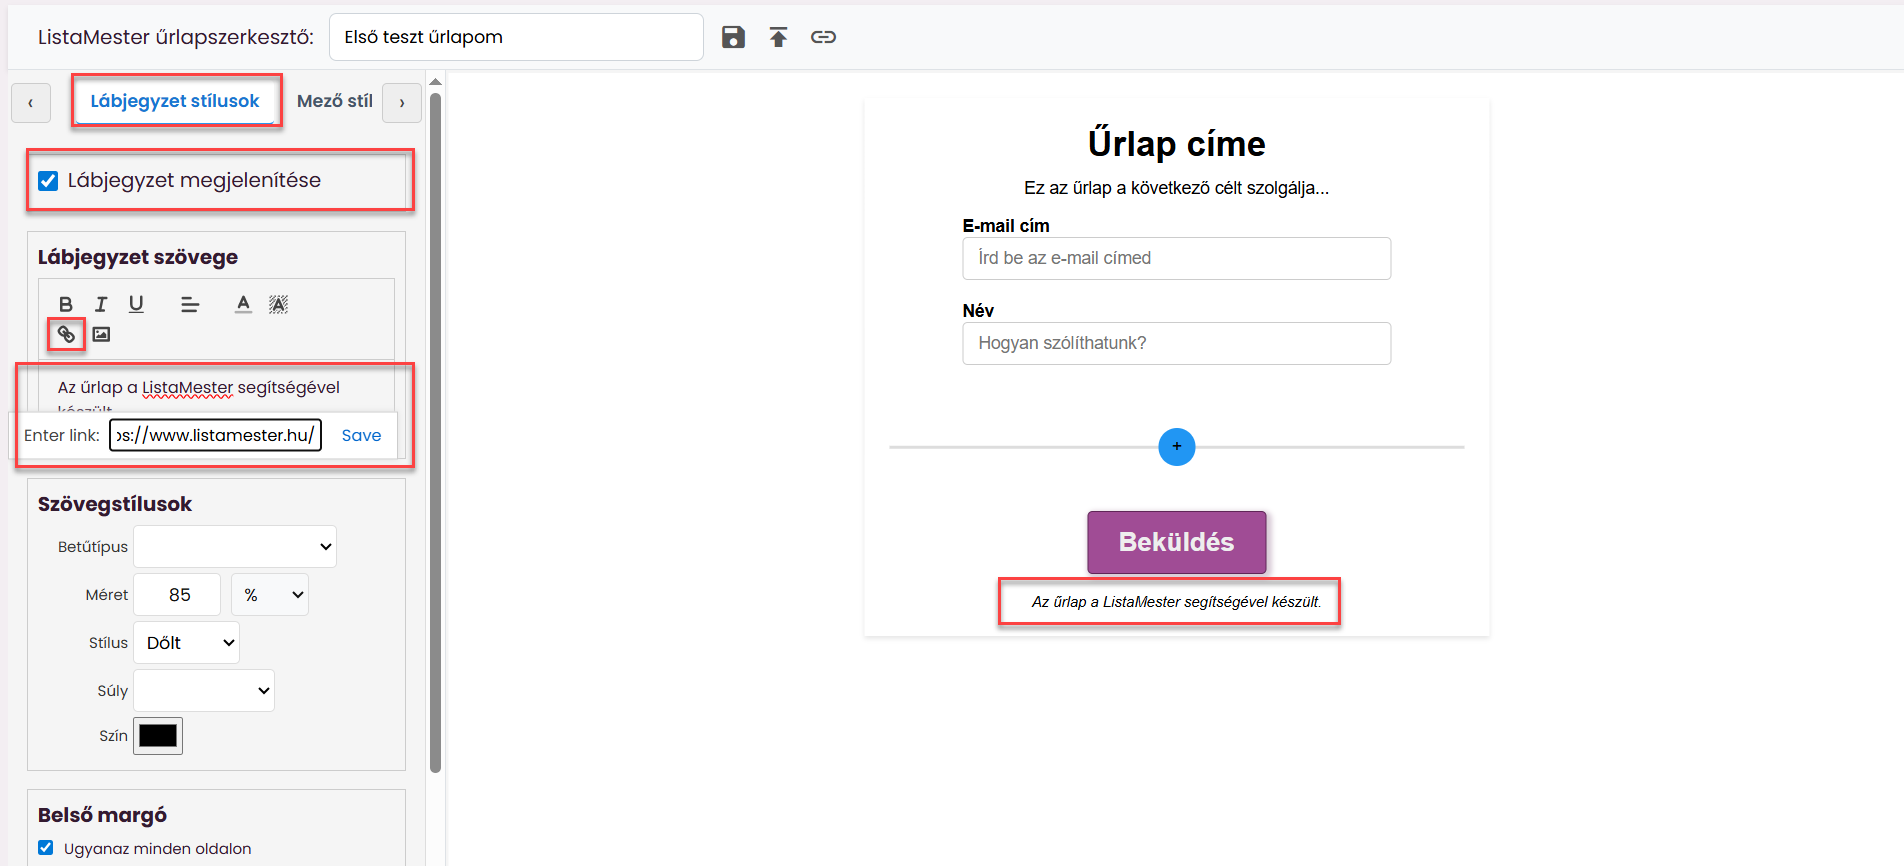This screenshot has width=1904, height=866.
Task: Click the blue plus add-field button
Action: 1177,446
